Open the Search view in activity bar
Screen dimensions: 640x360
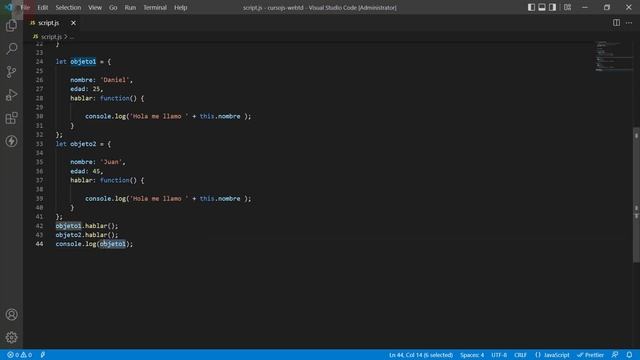click(11, 49)
